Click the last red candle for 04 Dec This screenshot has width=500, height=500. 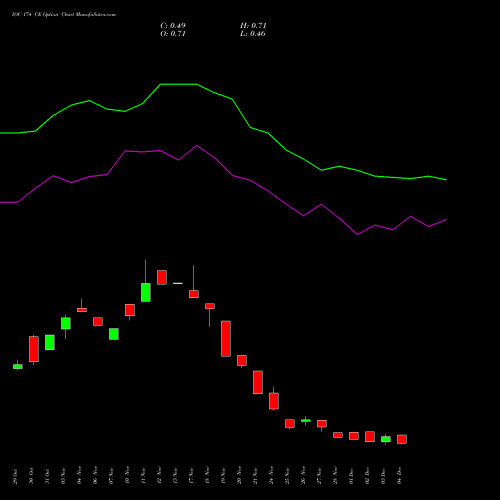(402, 439)
